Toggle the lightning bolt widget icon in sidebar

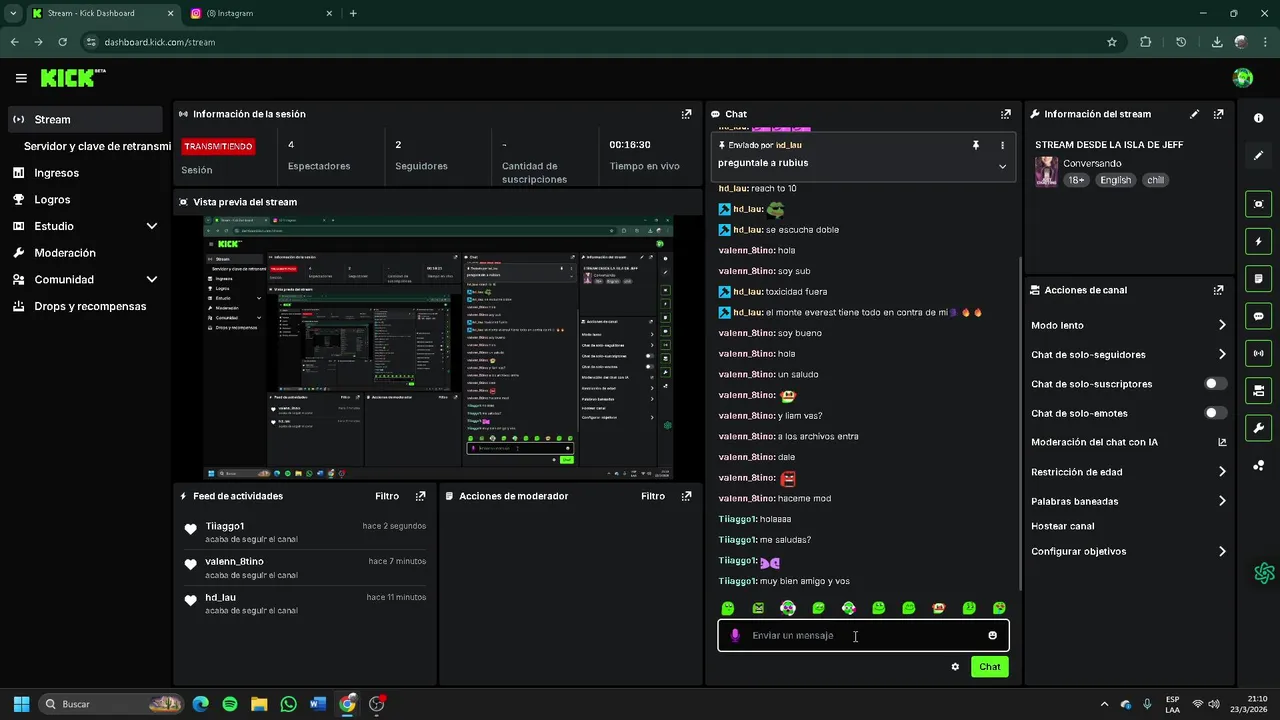tap(1258, 241)
